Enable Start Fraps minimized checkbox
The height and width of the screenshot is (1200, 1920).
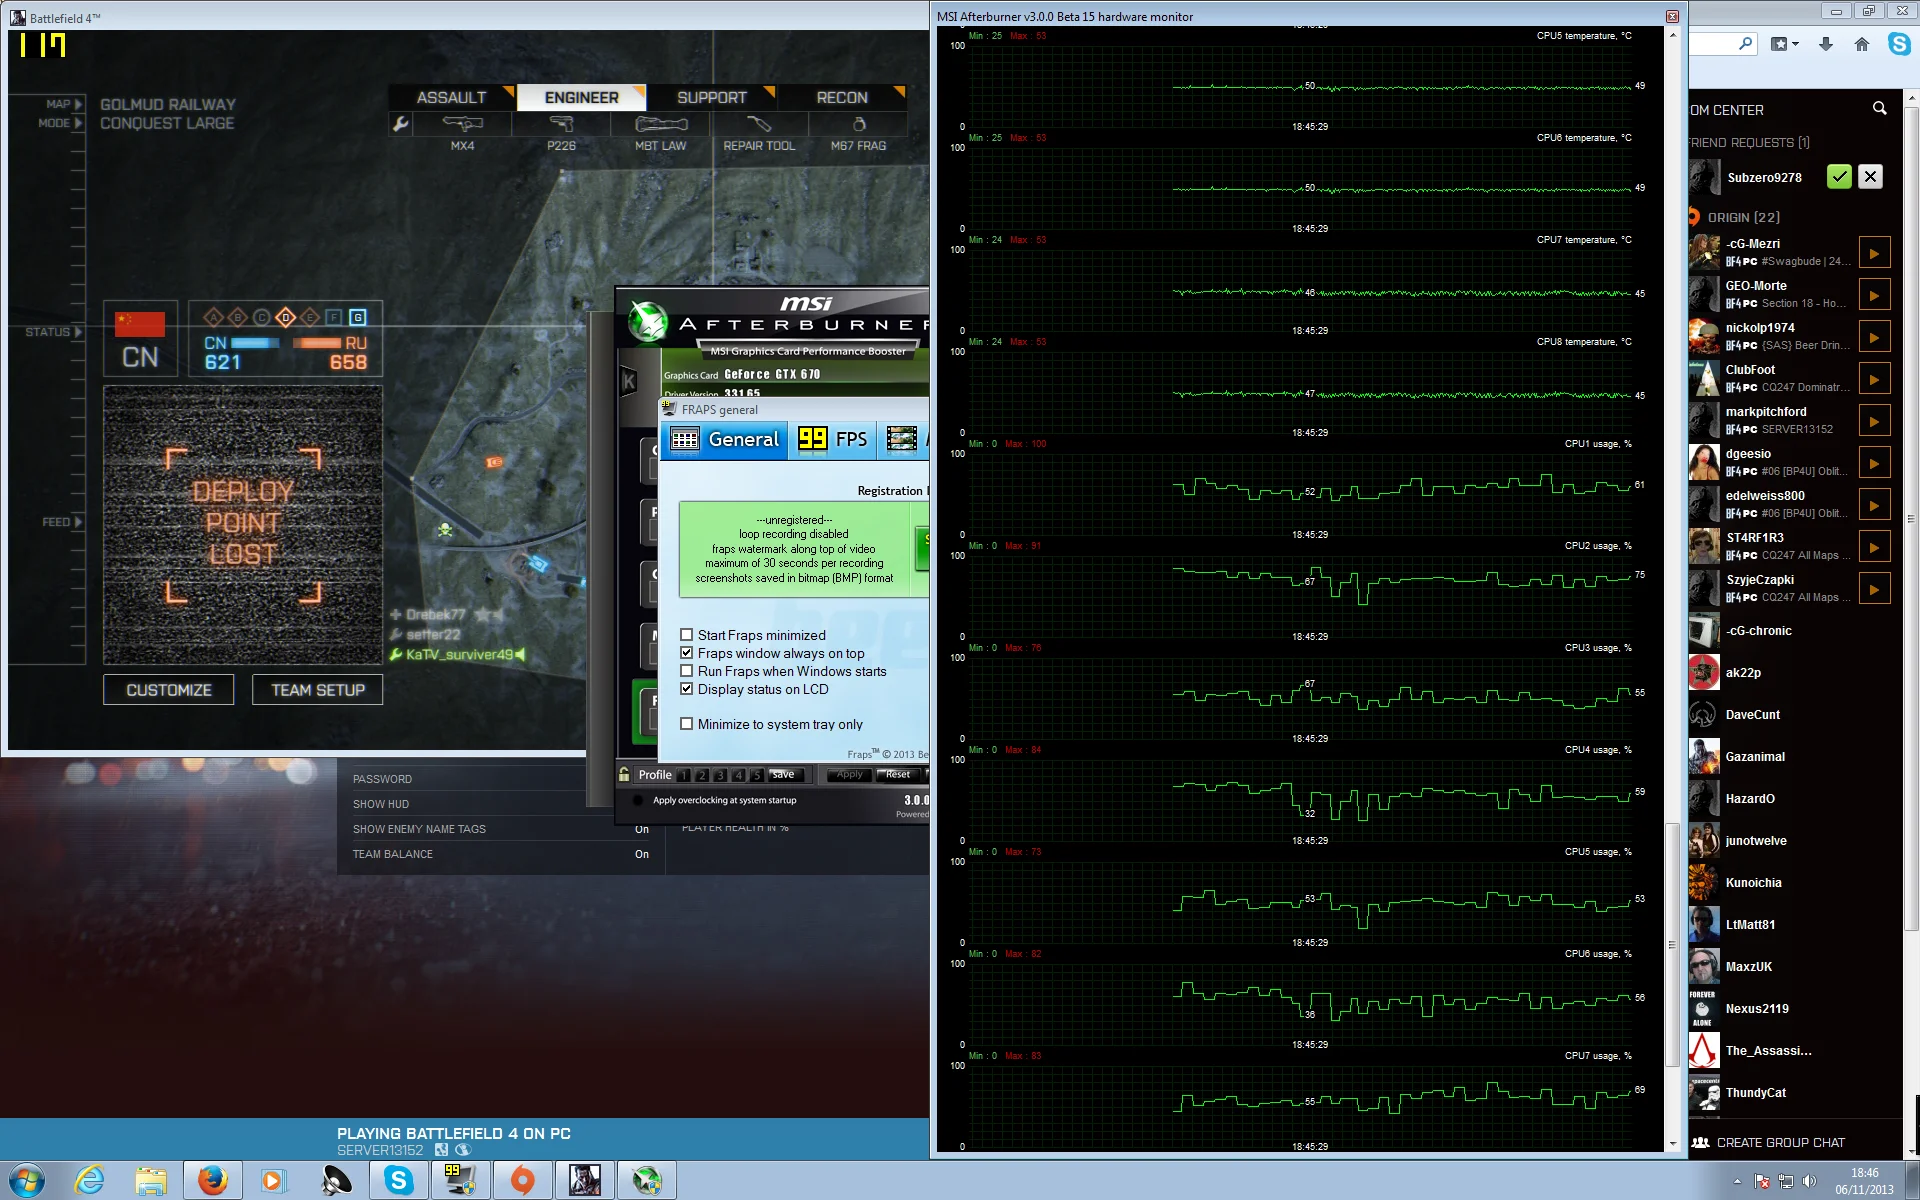686,635
